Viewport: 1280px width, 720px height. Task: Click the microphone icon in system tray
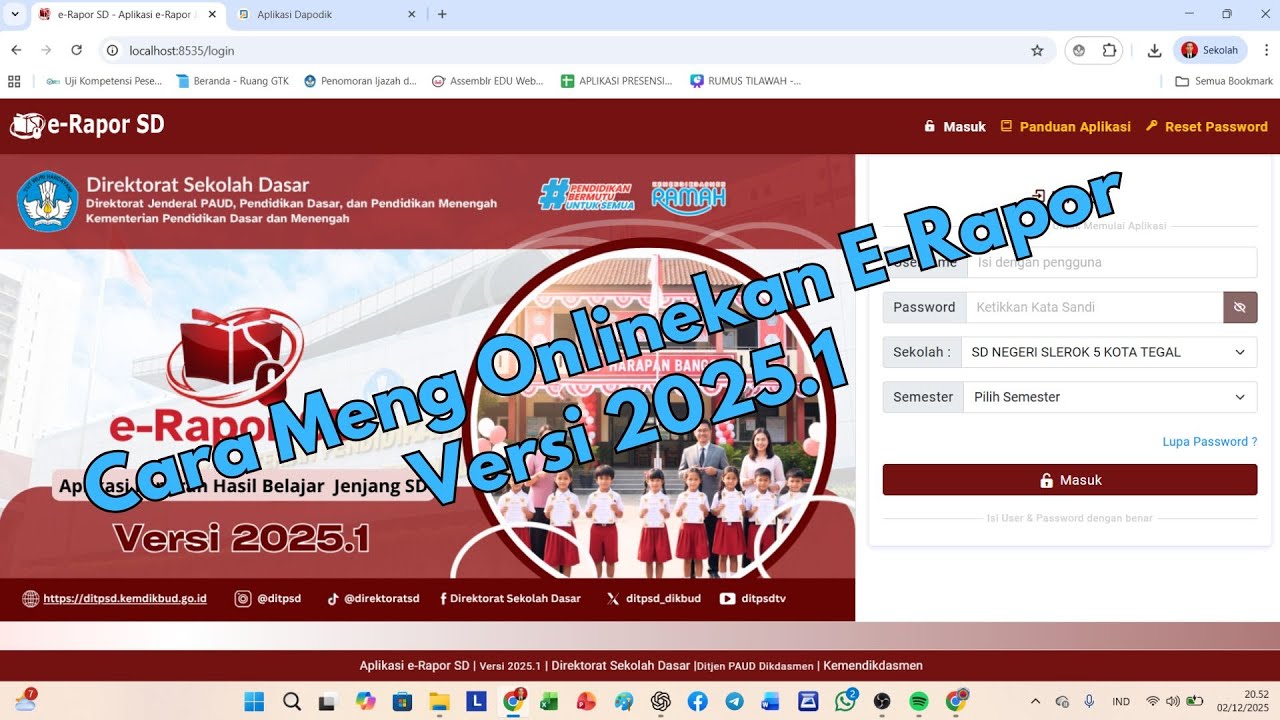(x=1089, y=701)
